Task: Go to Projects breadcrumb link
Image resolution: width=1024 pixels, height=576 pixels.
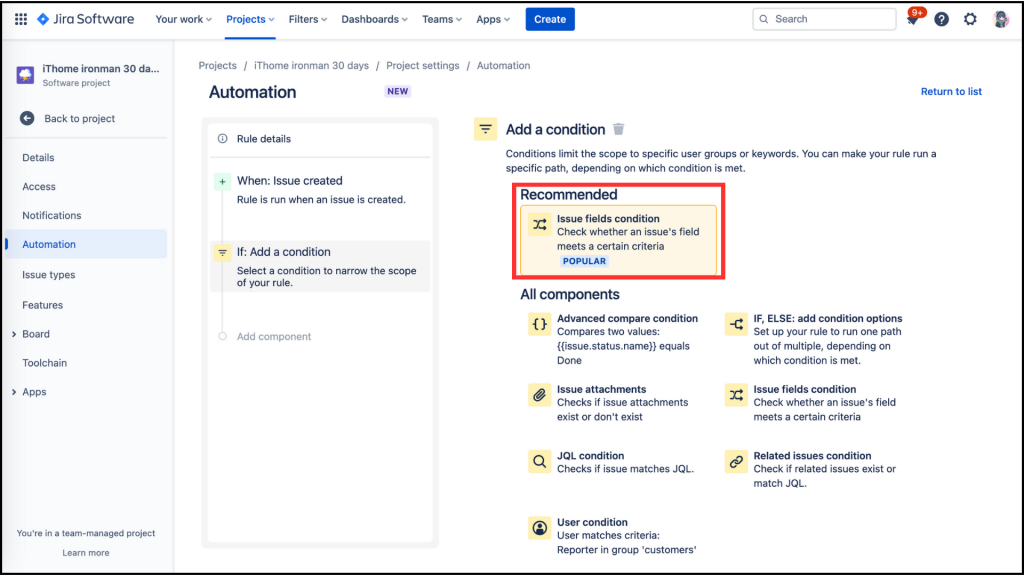Action: click(217, 65)
